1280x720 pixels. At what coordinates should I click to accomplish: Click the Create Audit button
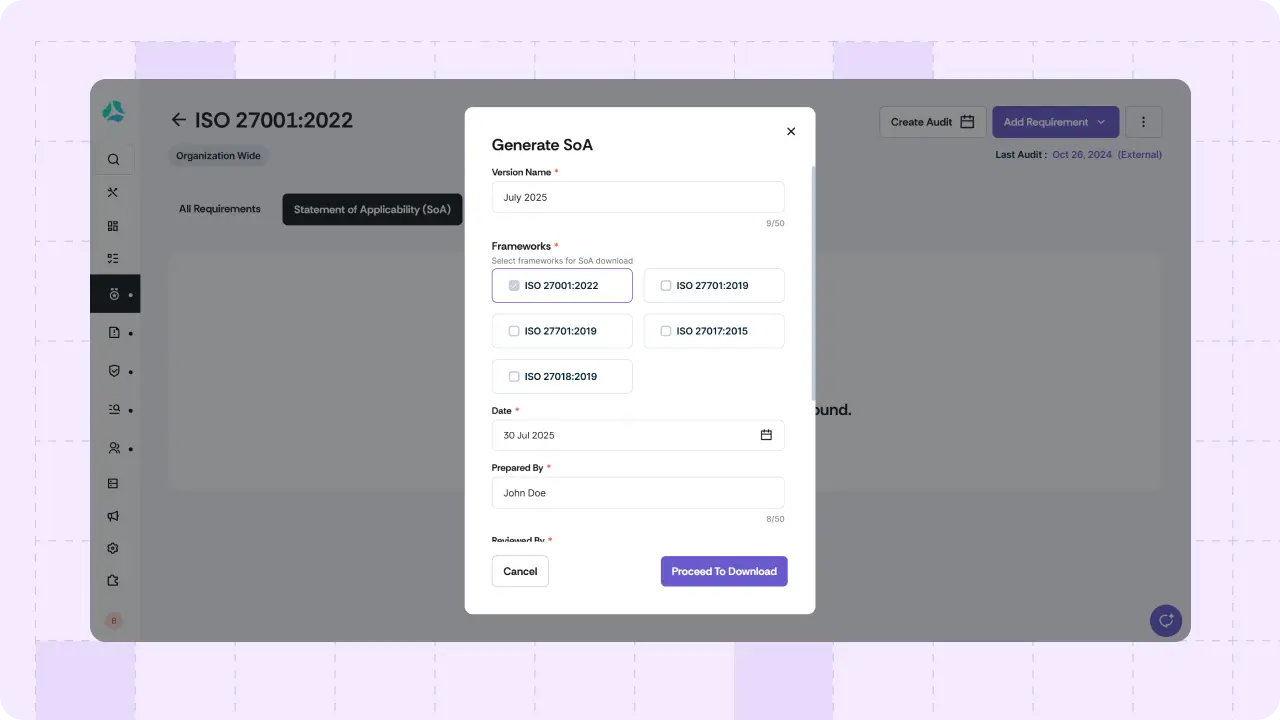[933, 122]
